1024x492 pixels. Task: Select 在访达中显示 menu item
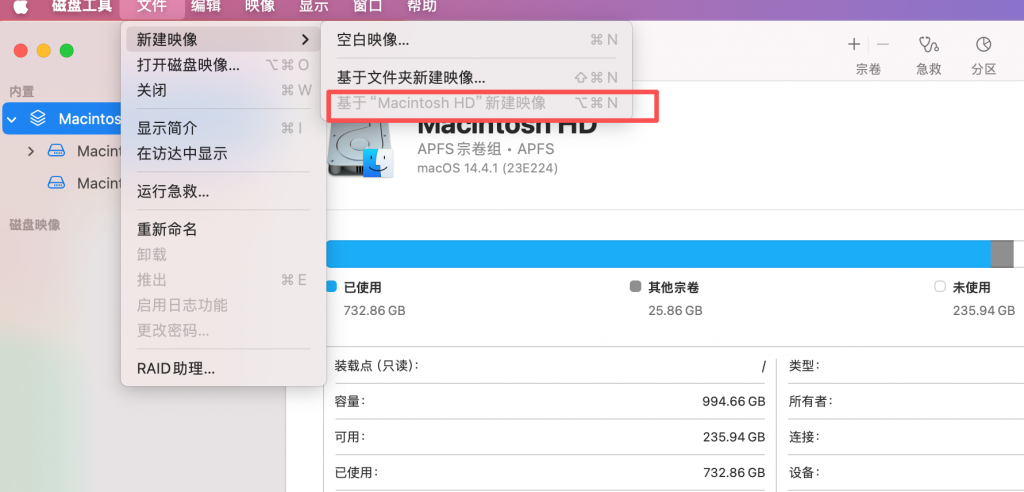[x=182, y=153]
